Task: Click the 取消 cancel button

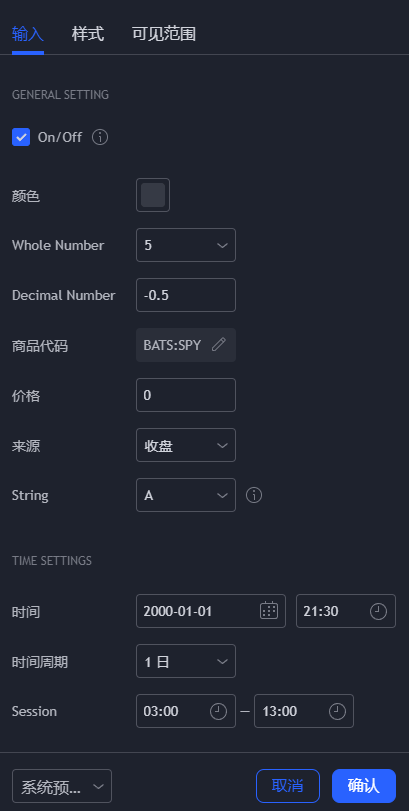Action: (x=288, y=786)
